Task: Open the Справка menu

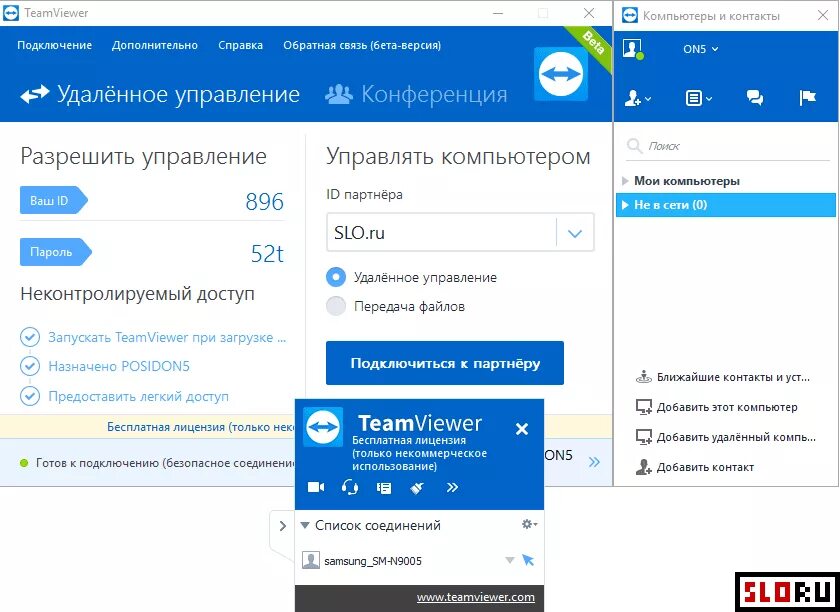Action: pos(241,46)
